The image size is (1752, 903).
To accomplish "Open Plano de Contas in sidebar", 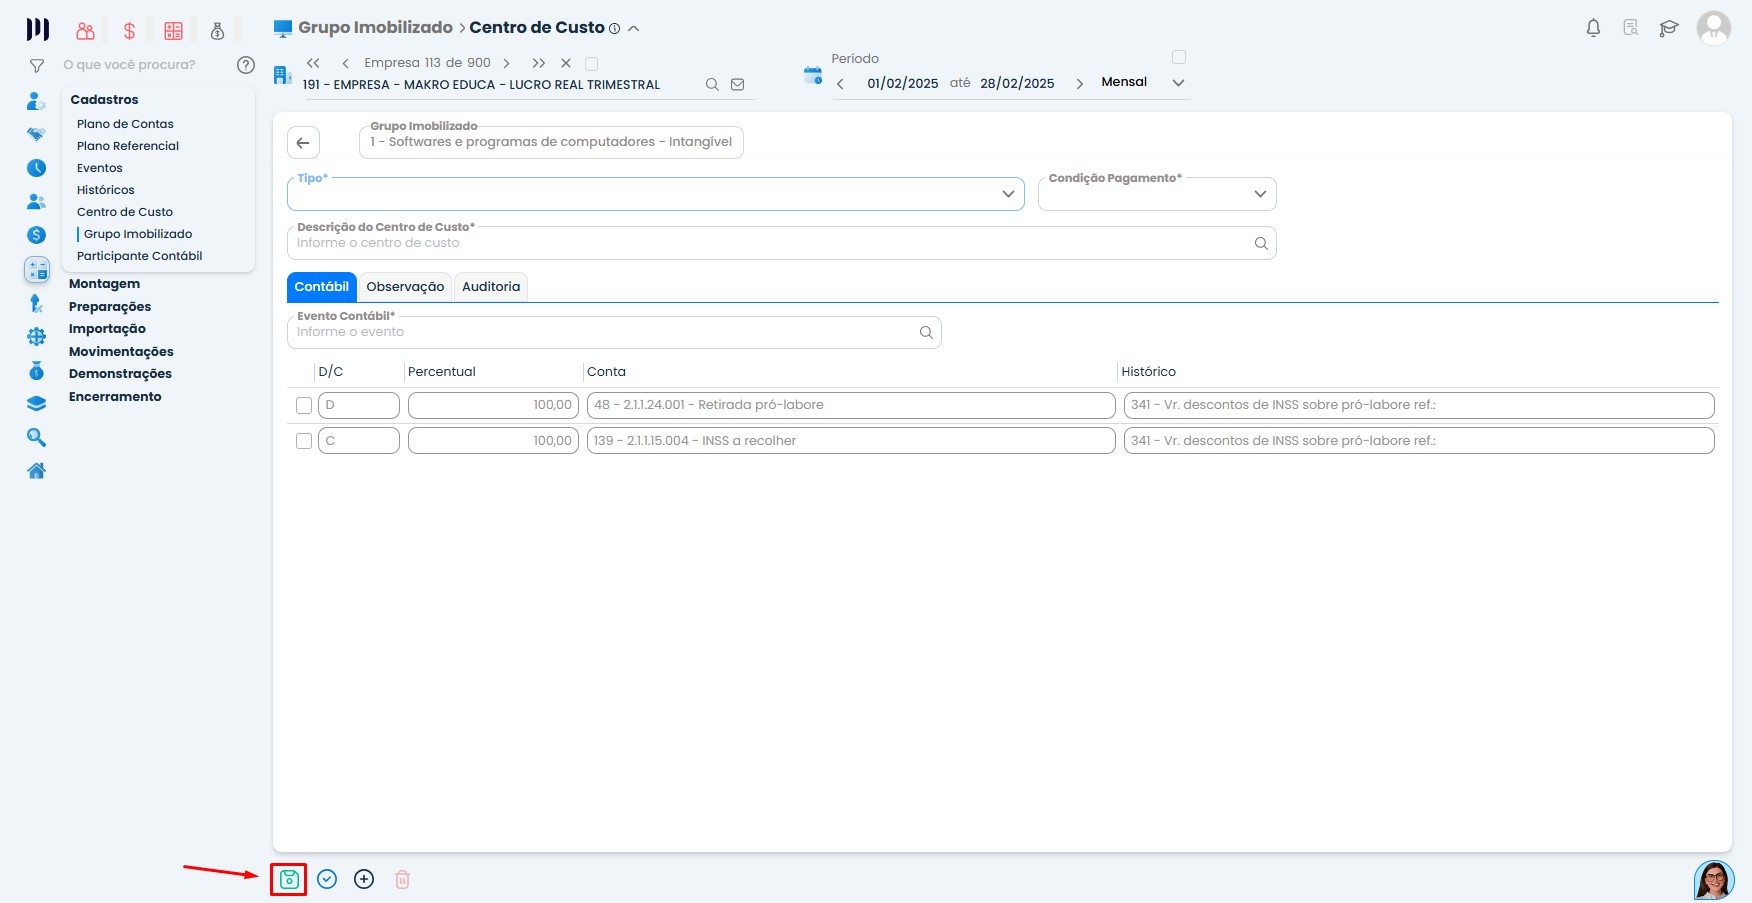I will pos(125,124).
